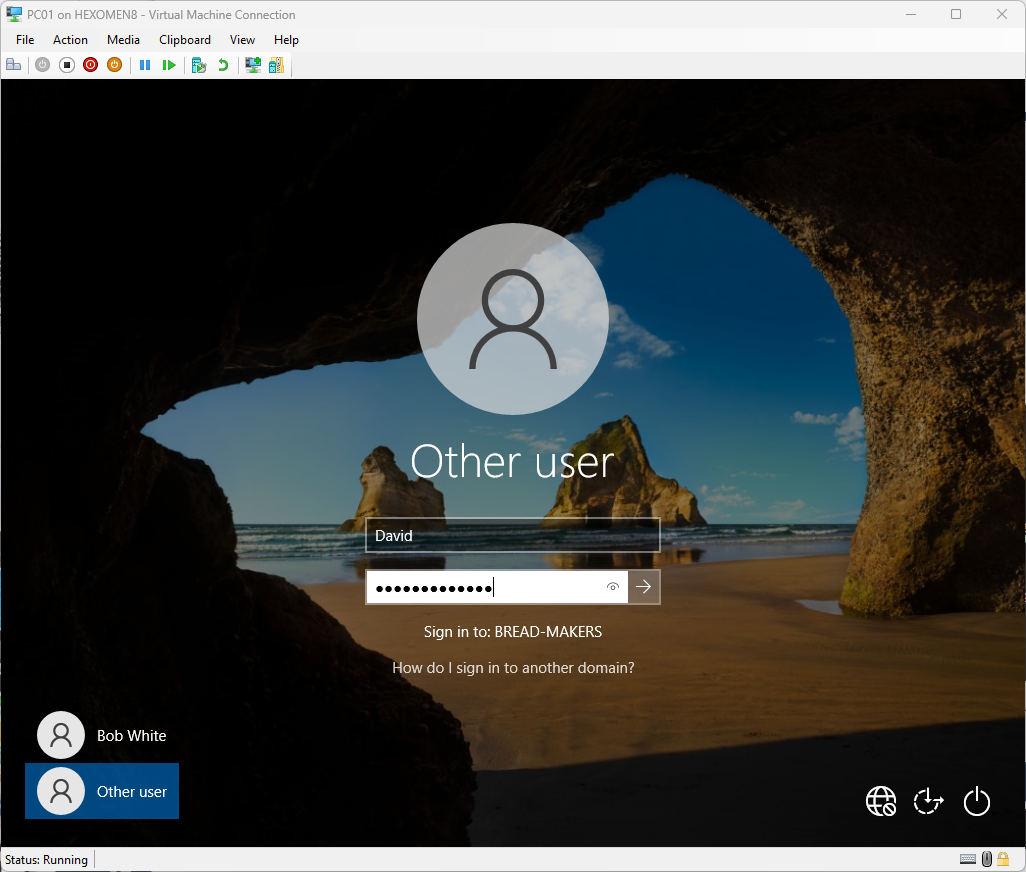Click the padlock icon in the status bar
This screenshot has width=1026, height=872.
(x=1002, y=859)
